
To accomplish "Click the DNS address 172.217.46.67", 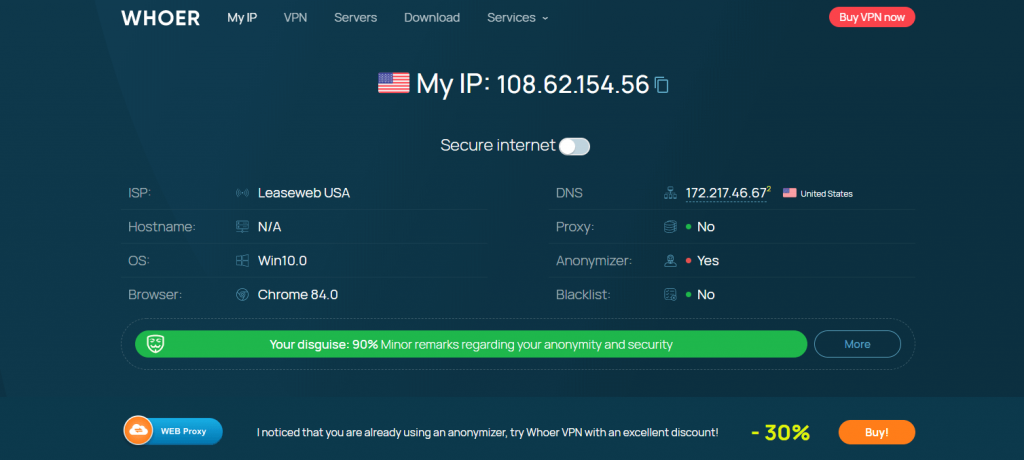I will (x=726, y=193).
